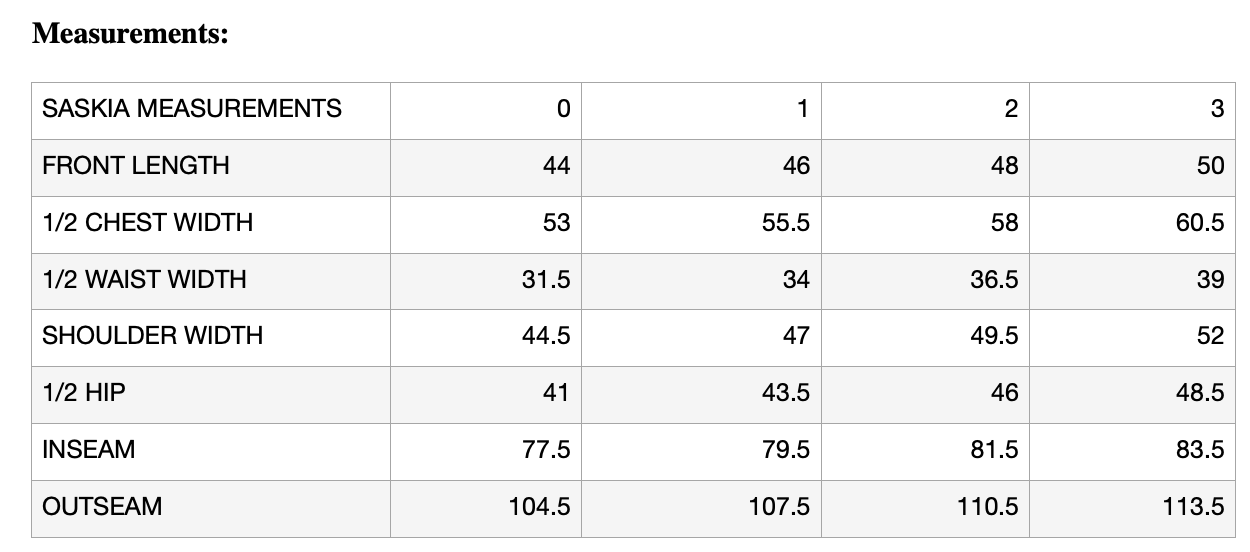Click inseam value 81.5

coord(994,450)
